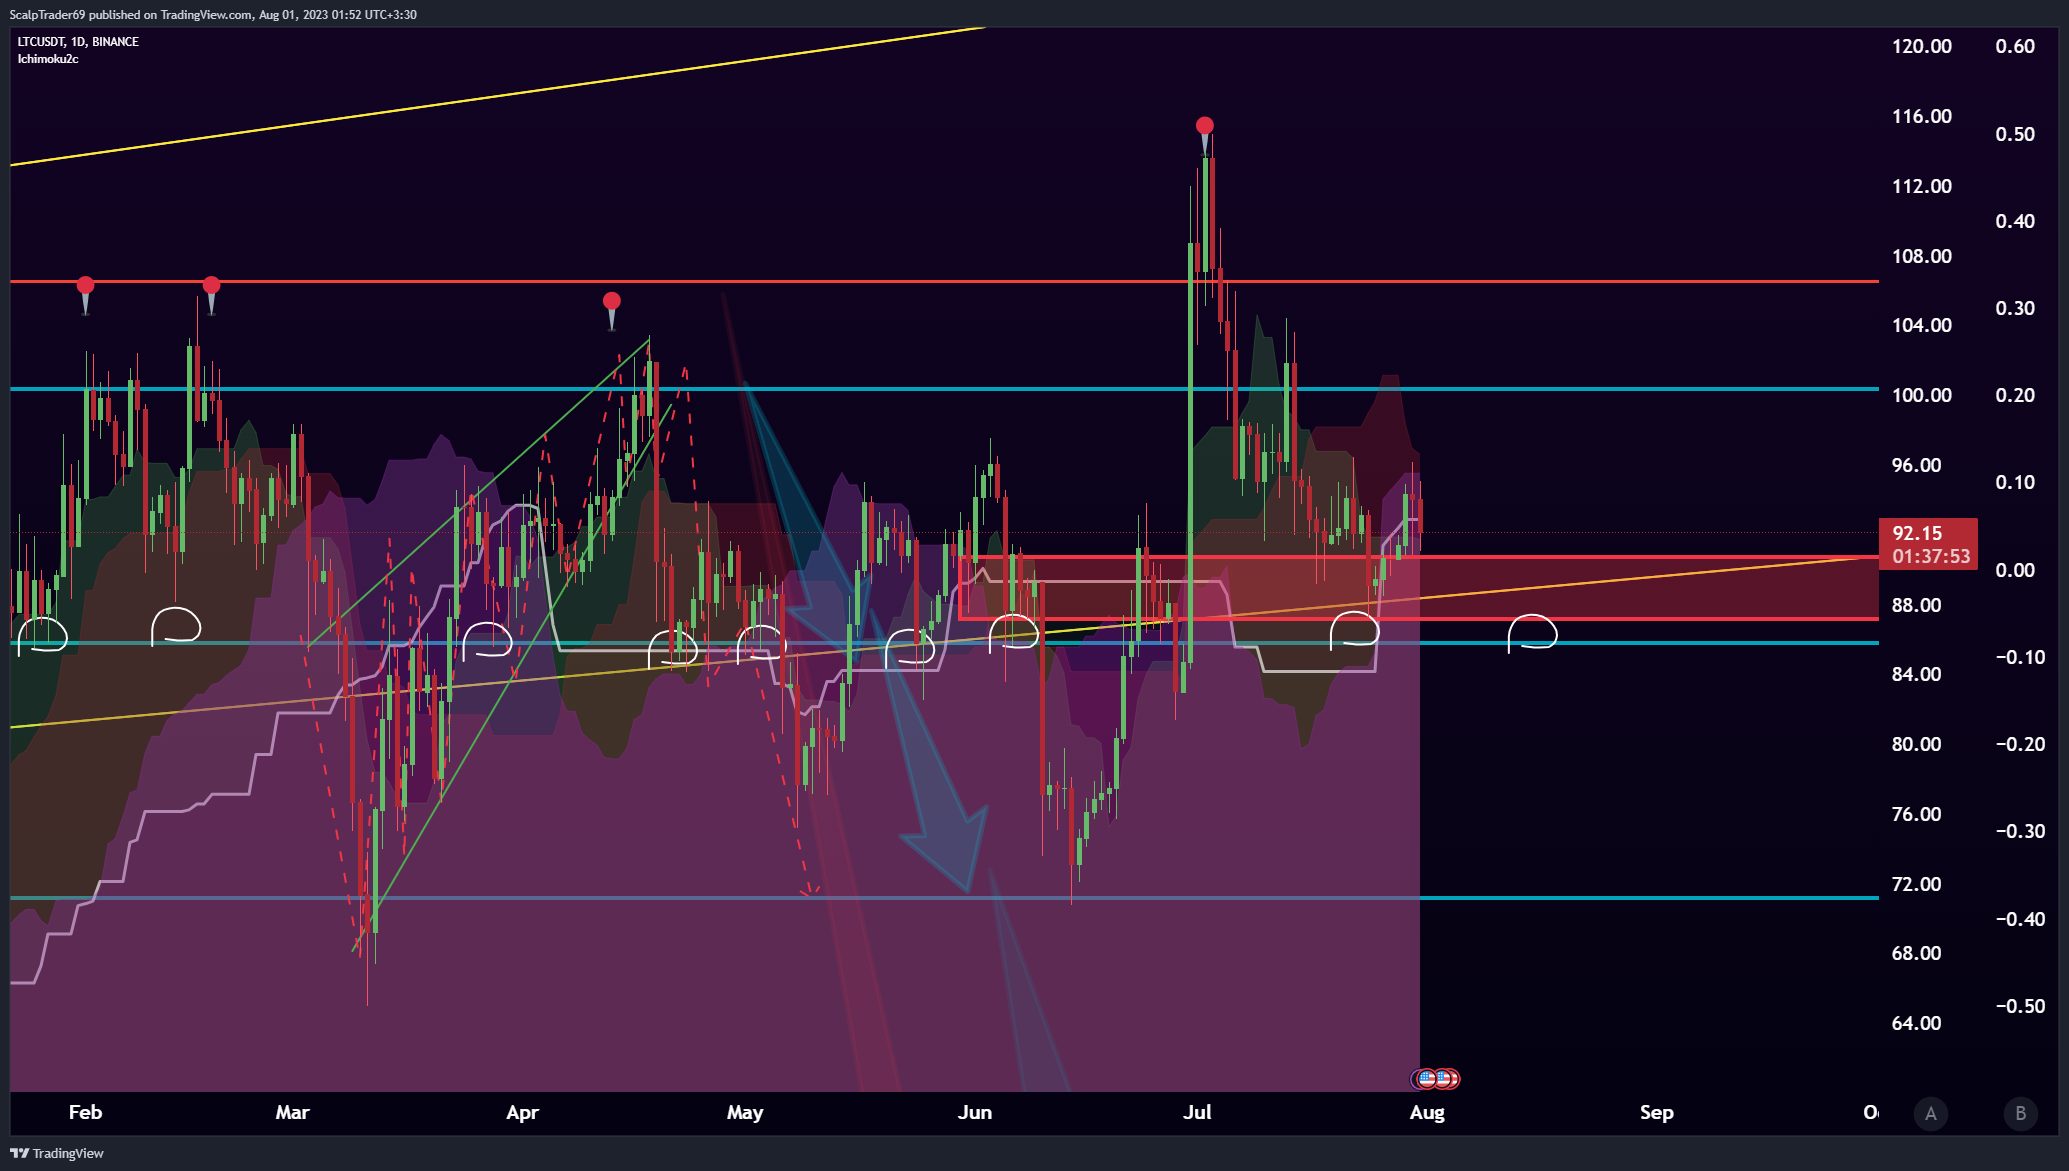2069x1171 pixels.
Task: Click the 108.00 price scale label
Action: [x=1921, y=256]
